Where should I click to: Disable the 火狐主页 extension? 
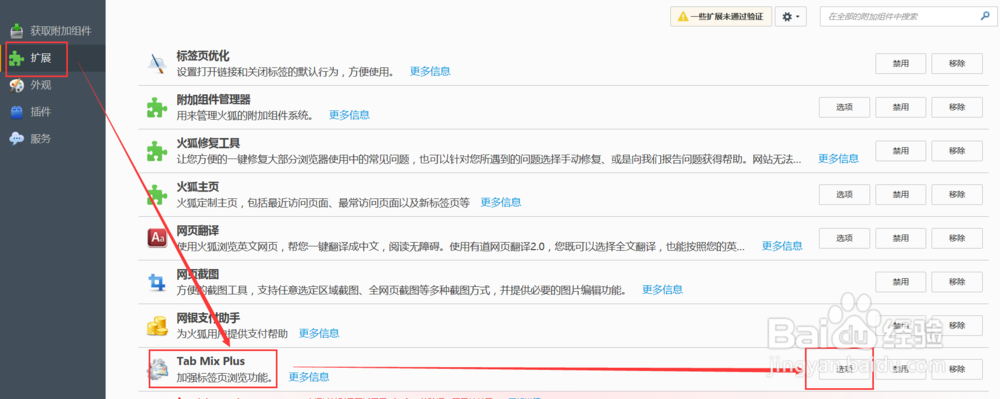point(901,194)
